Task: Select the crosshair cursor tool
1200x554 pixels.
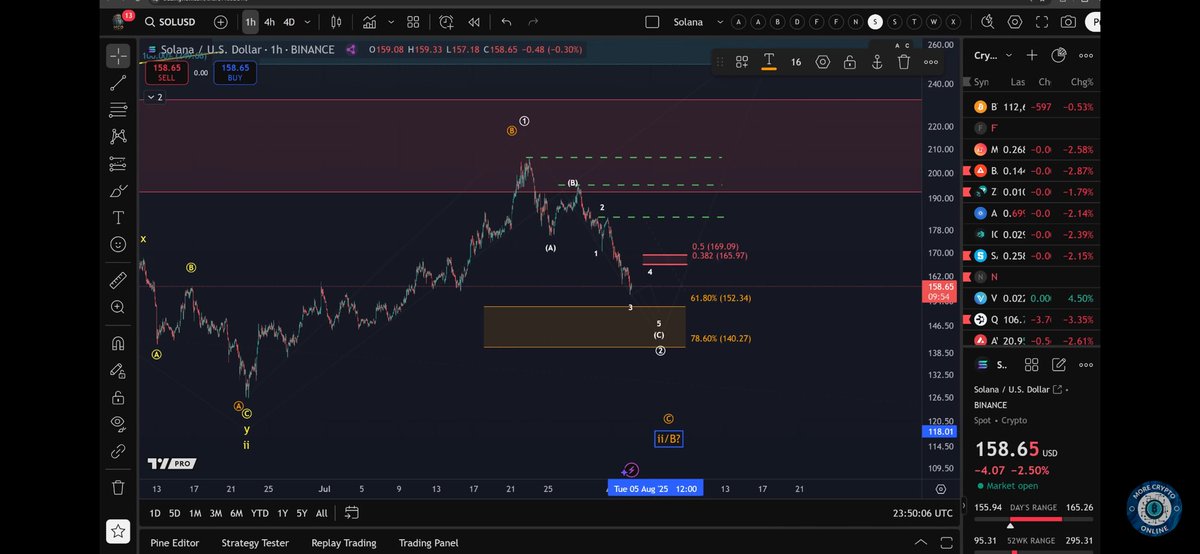Action: click(x=118, y=56)
